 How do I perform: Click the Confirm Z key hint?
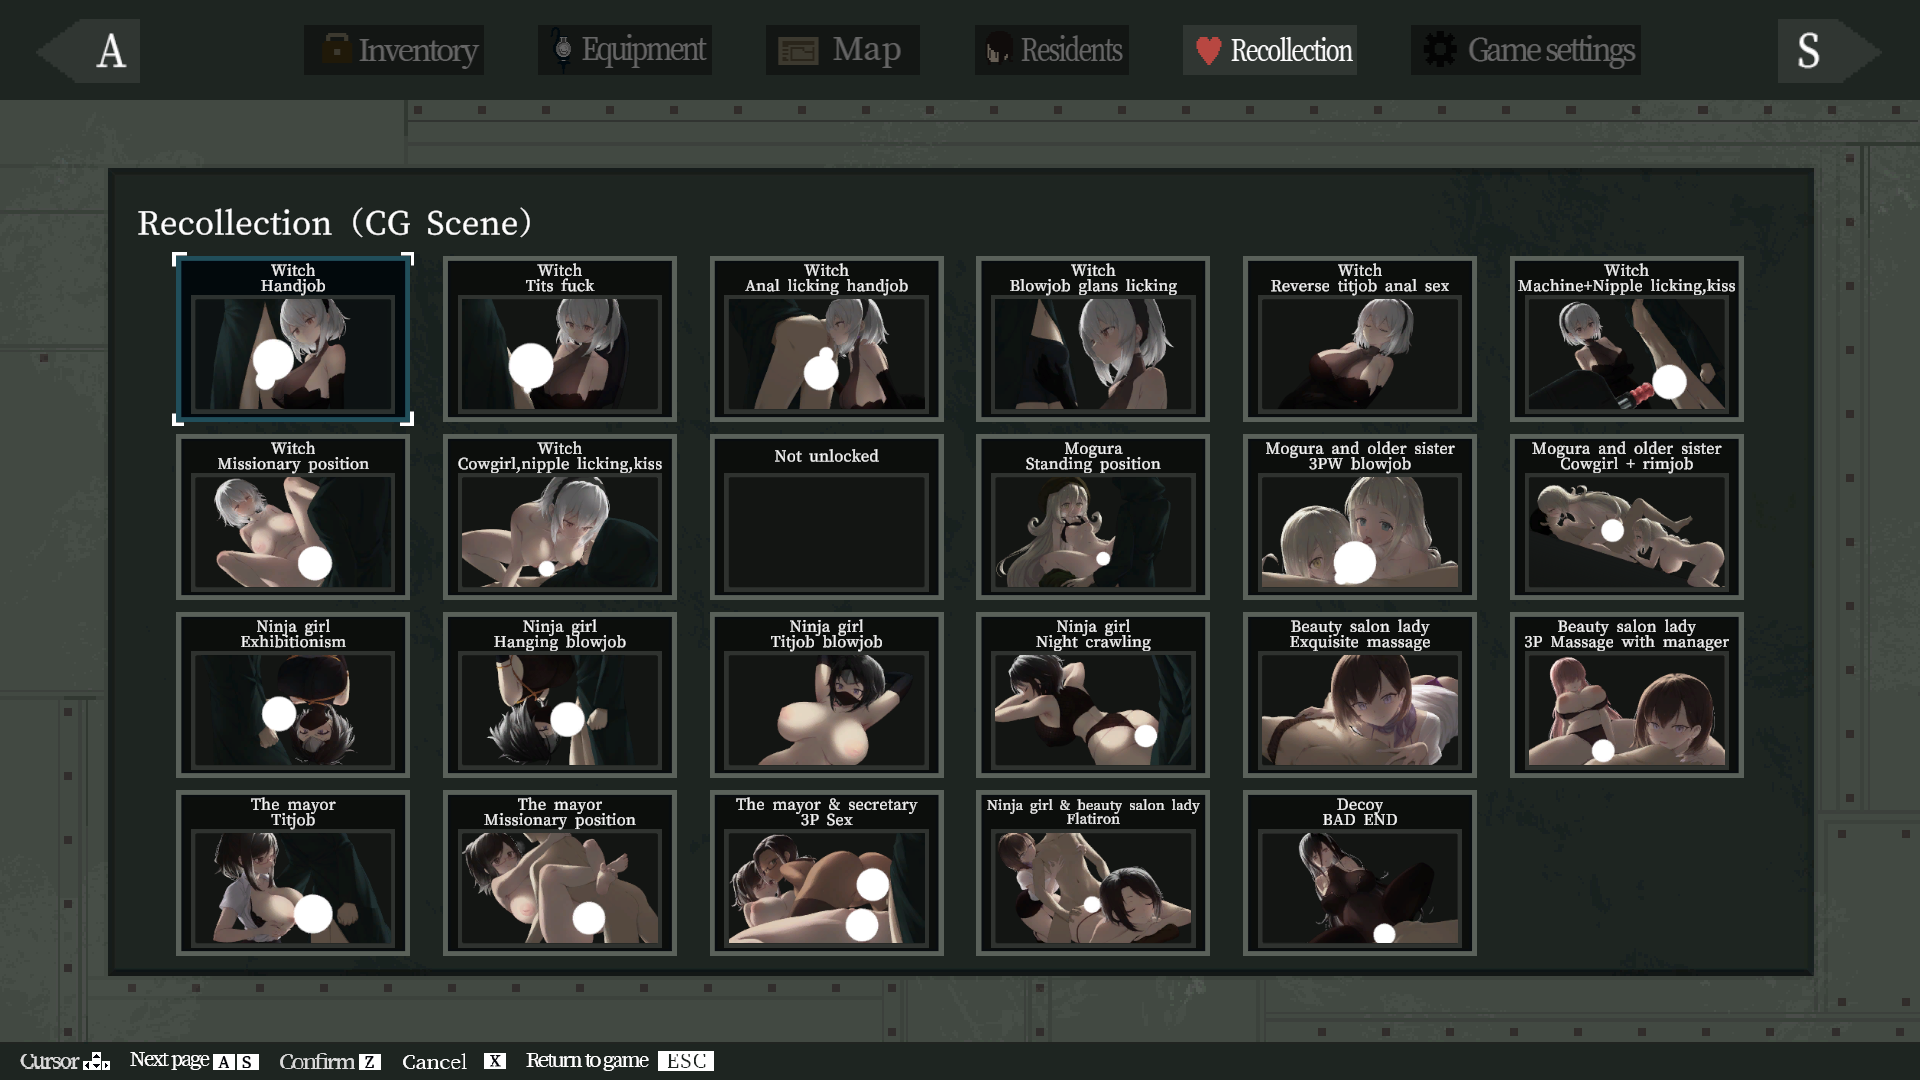(370, 1062)
